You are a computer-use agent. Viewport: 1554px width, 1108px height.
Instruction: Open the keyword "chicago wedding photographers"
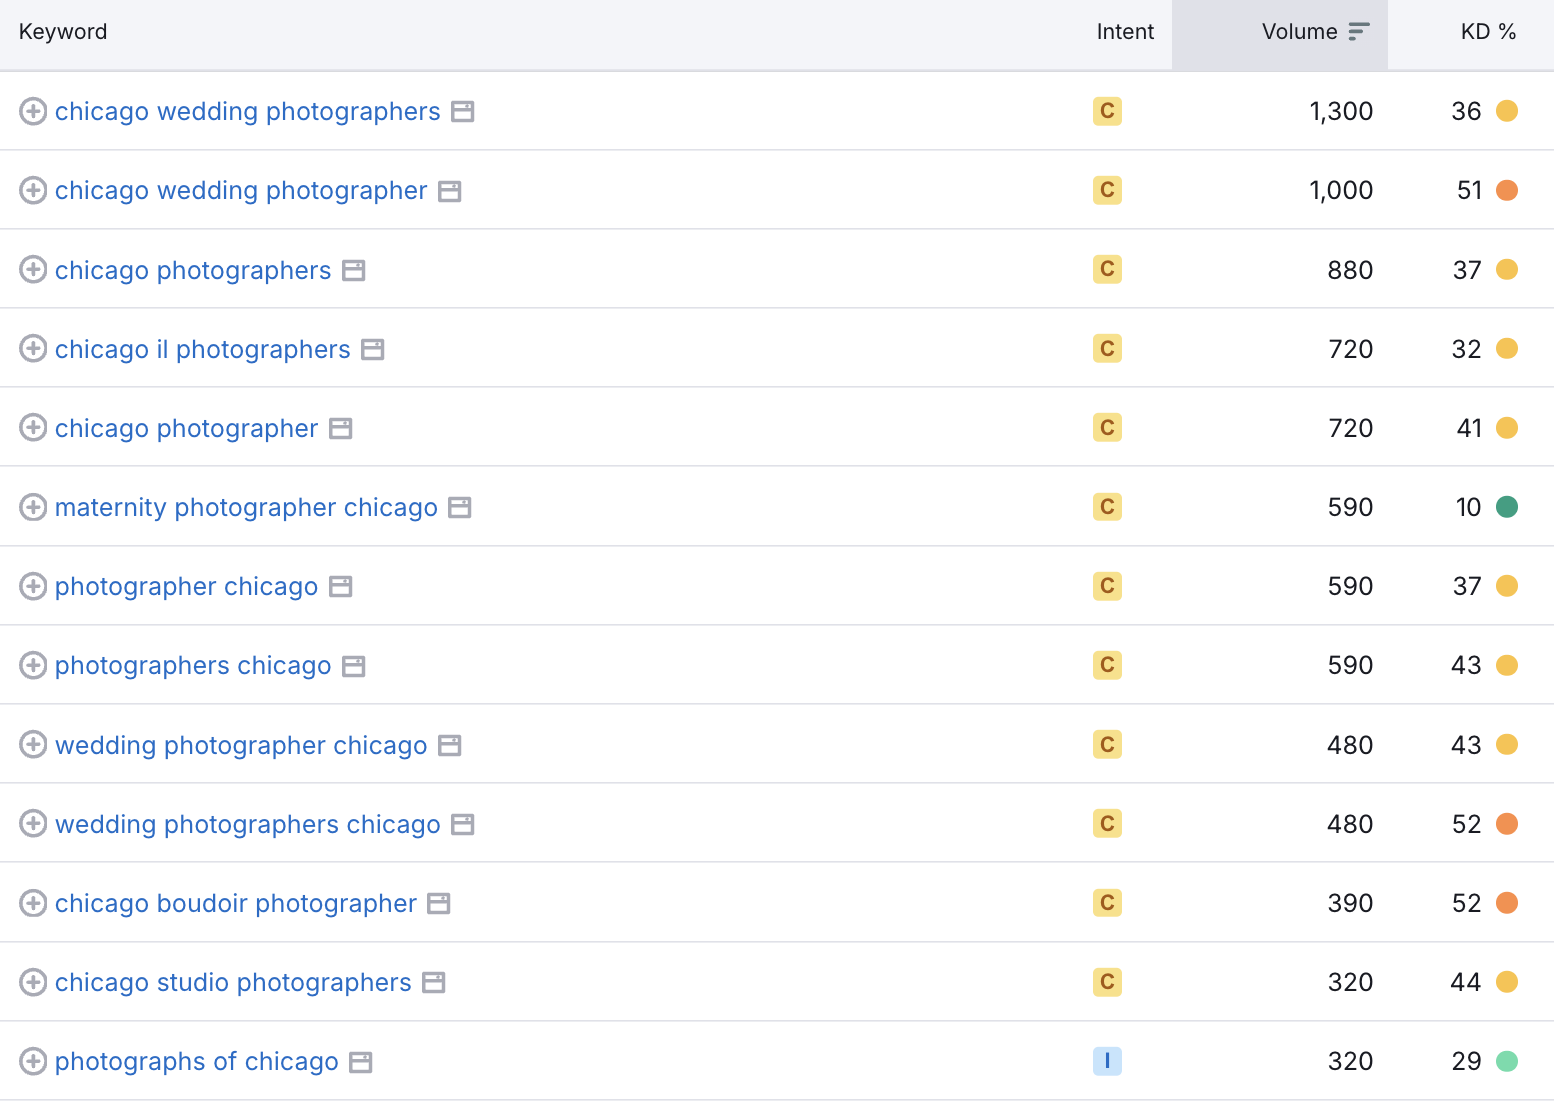[x=247, y=111]
